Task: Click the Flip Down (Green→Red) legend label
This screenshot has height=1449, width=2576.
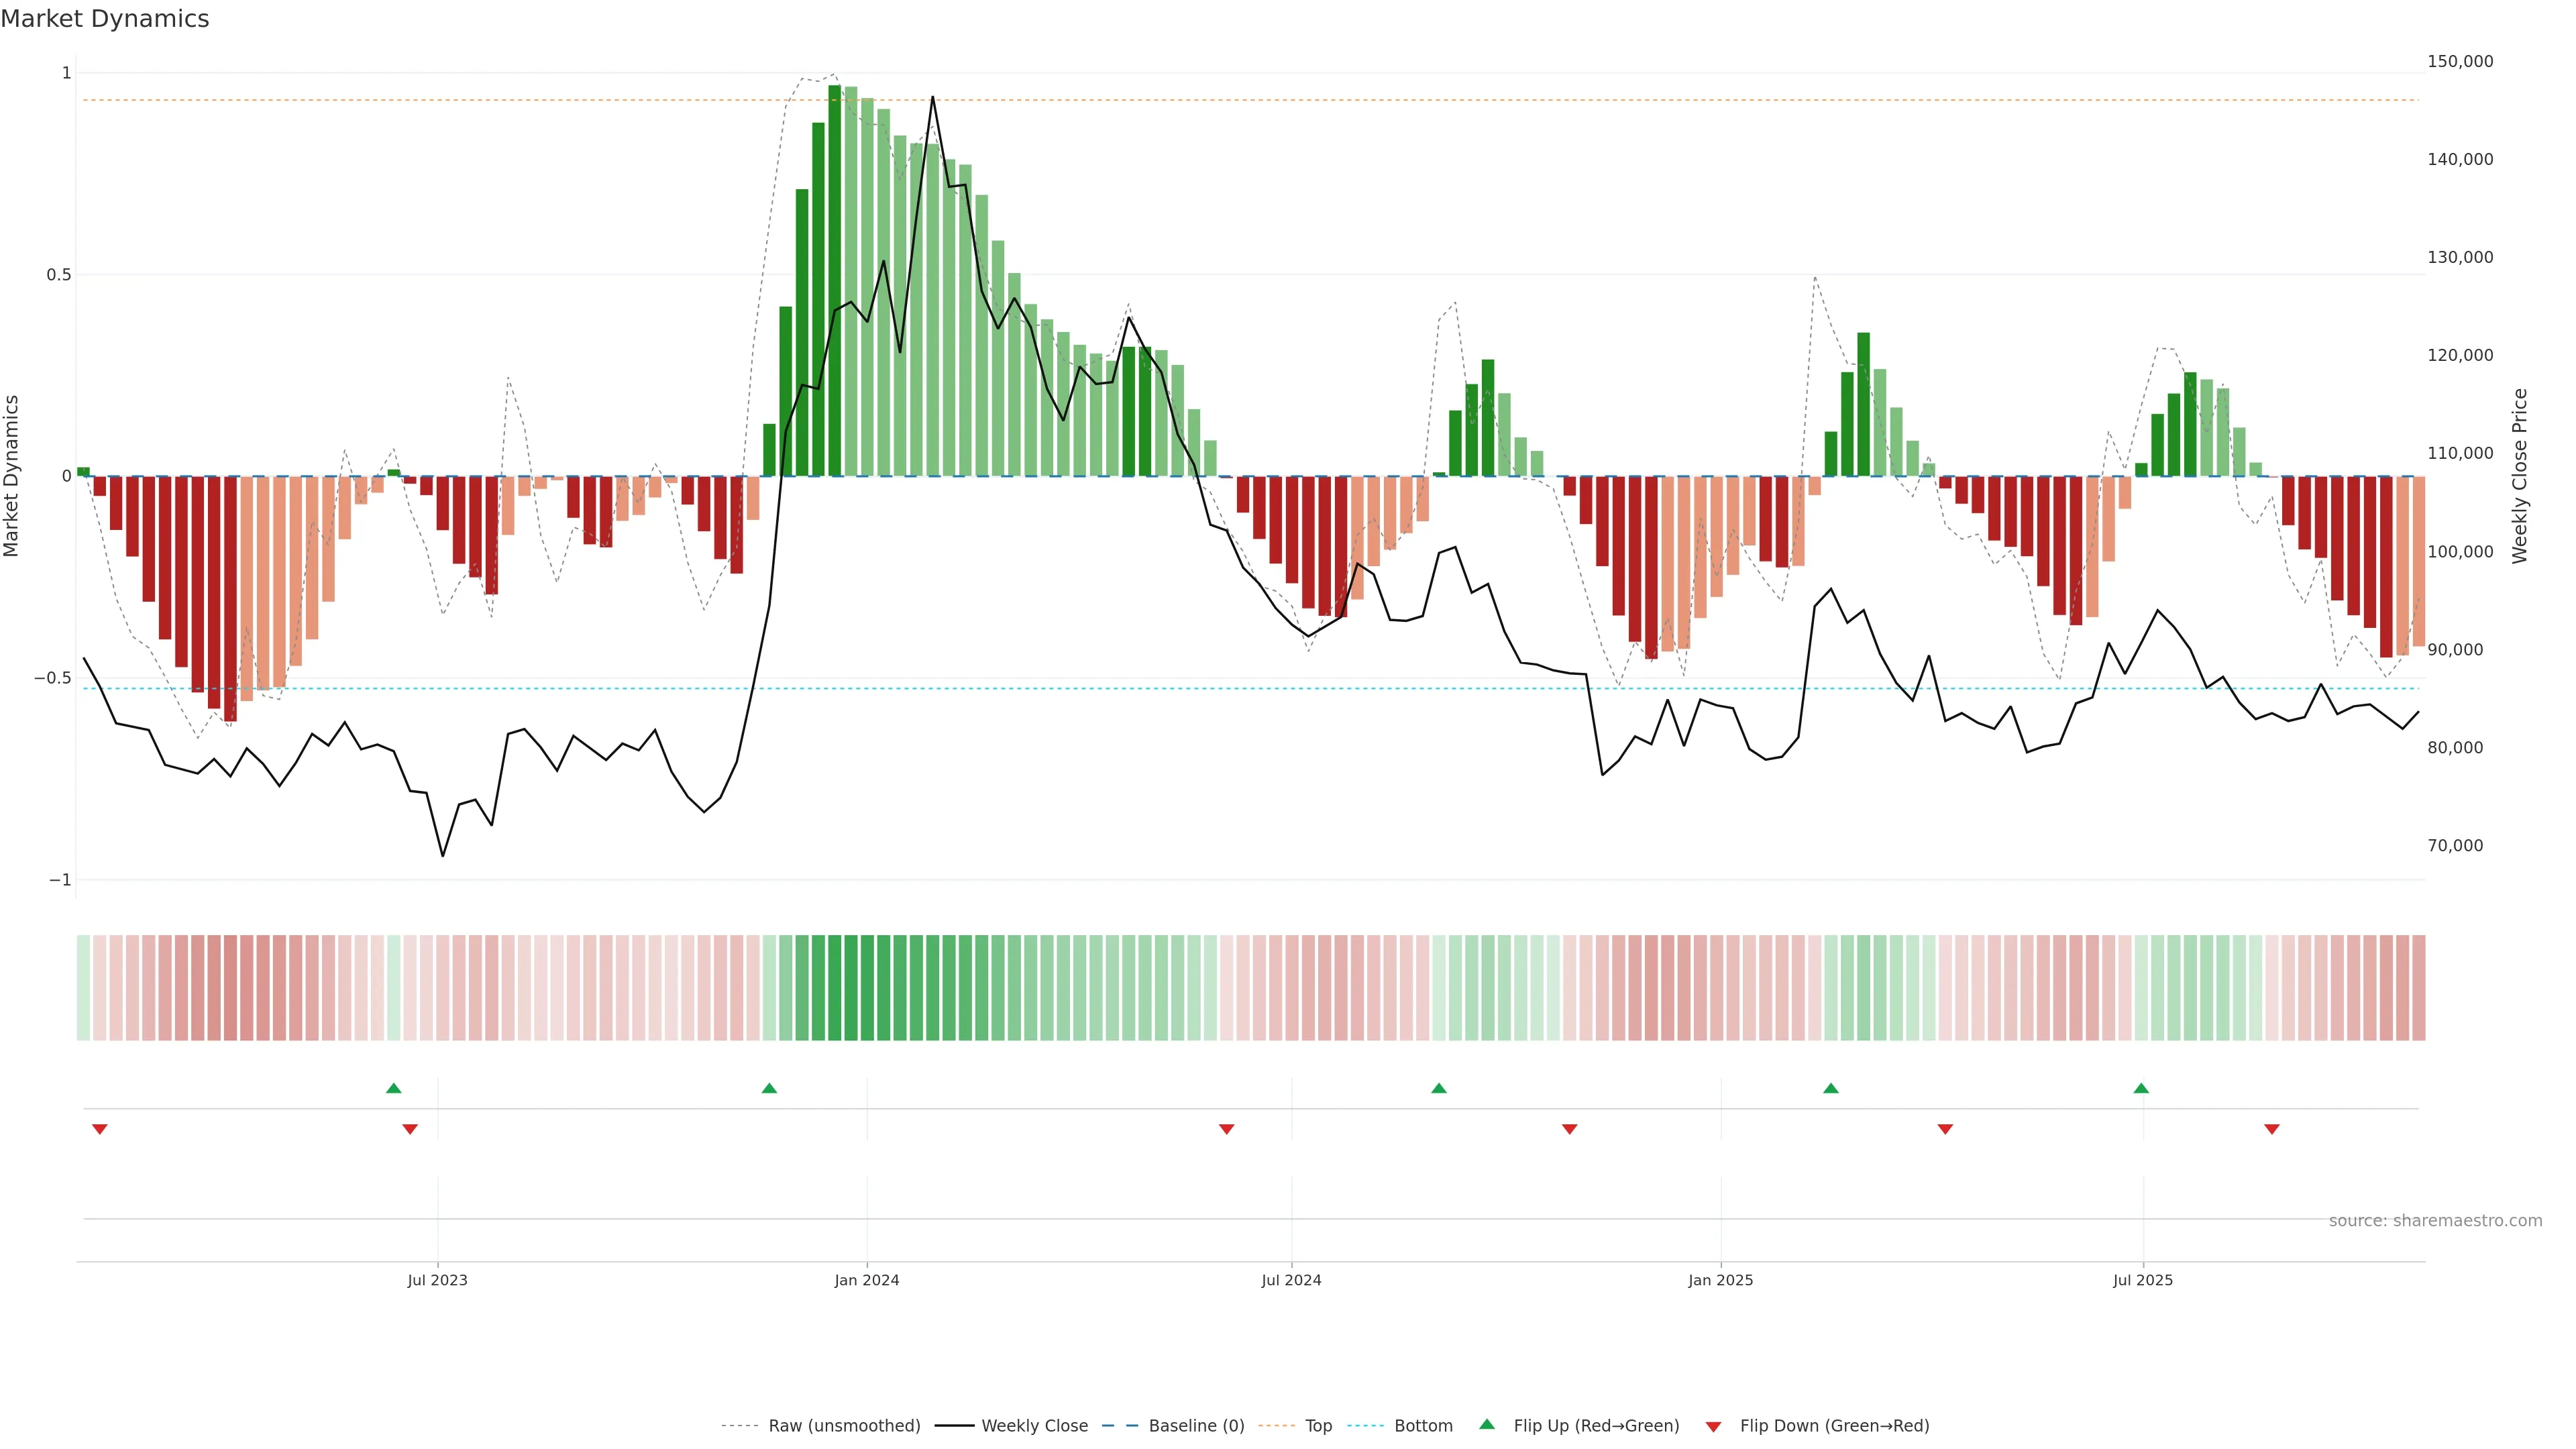Action: point(1834,1426)
